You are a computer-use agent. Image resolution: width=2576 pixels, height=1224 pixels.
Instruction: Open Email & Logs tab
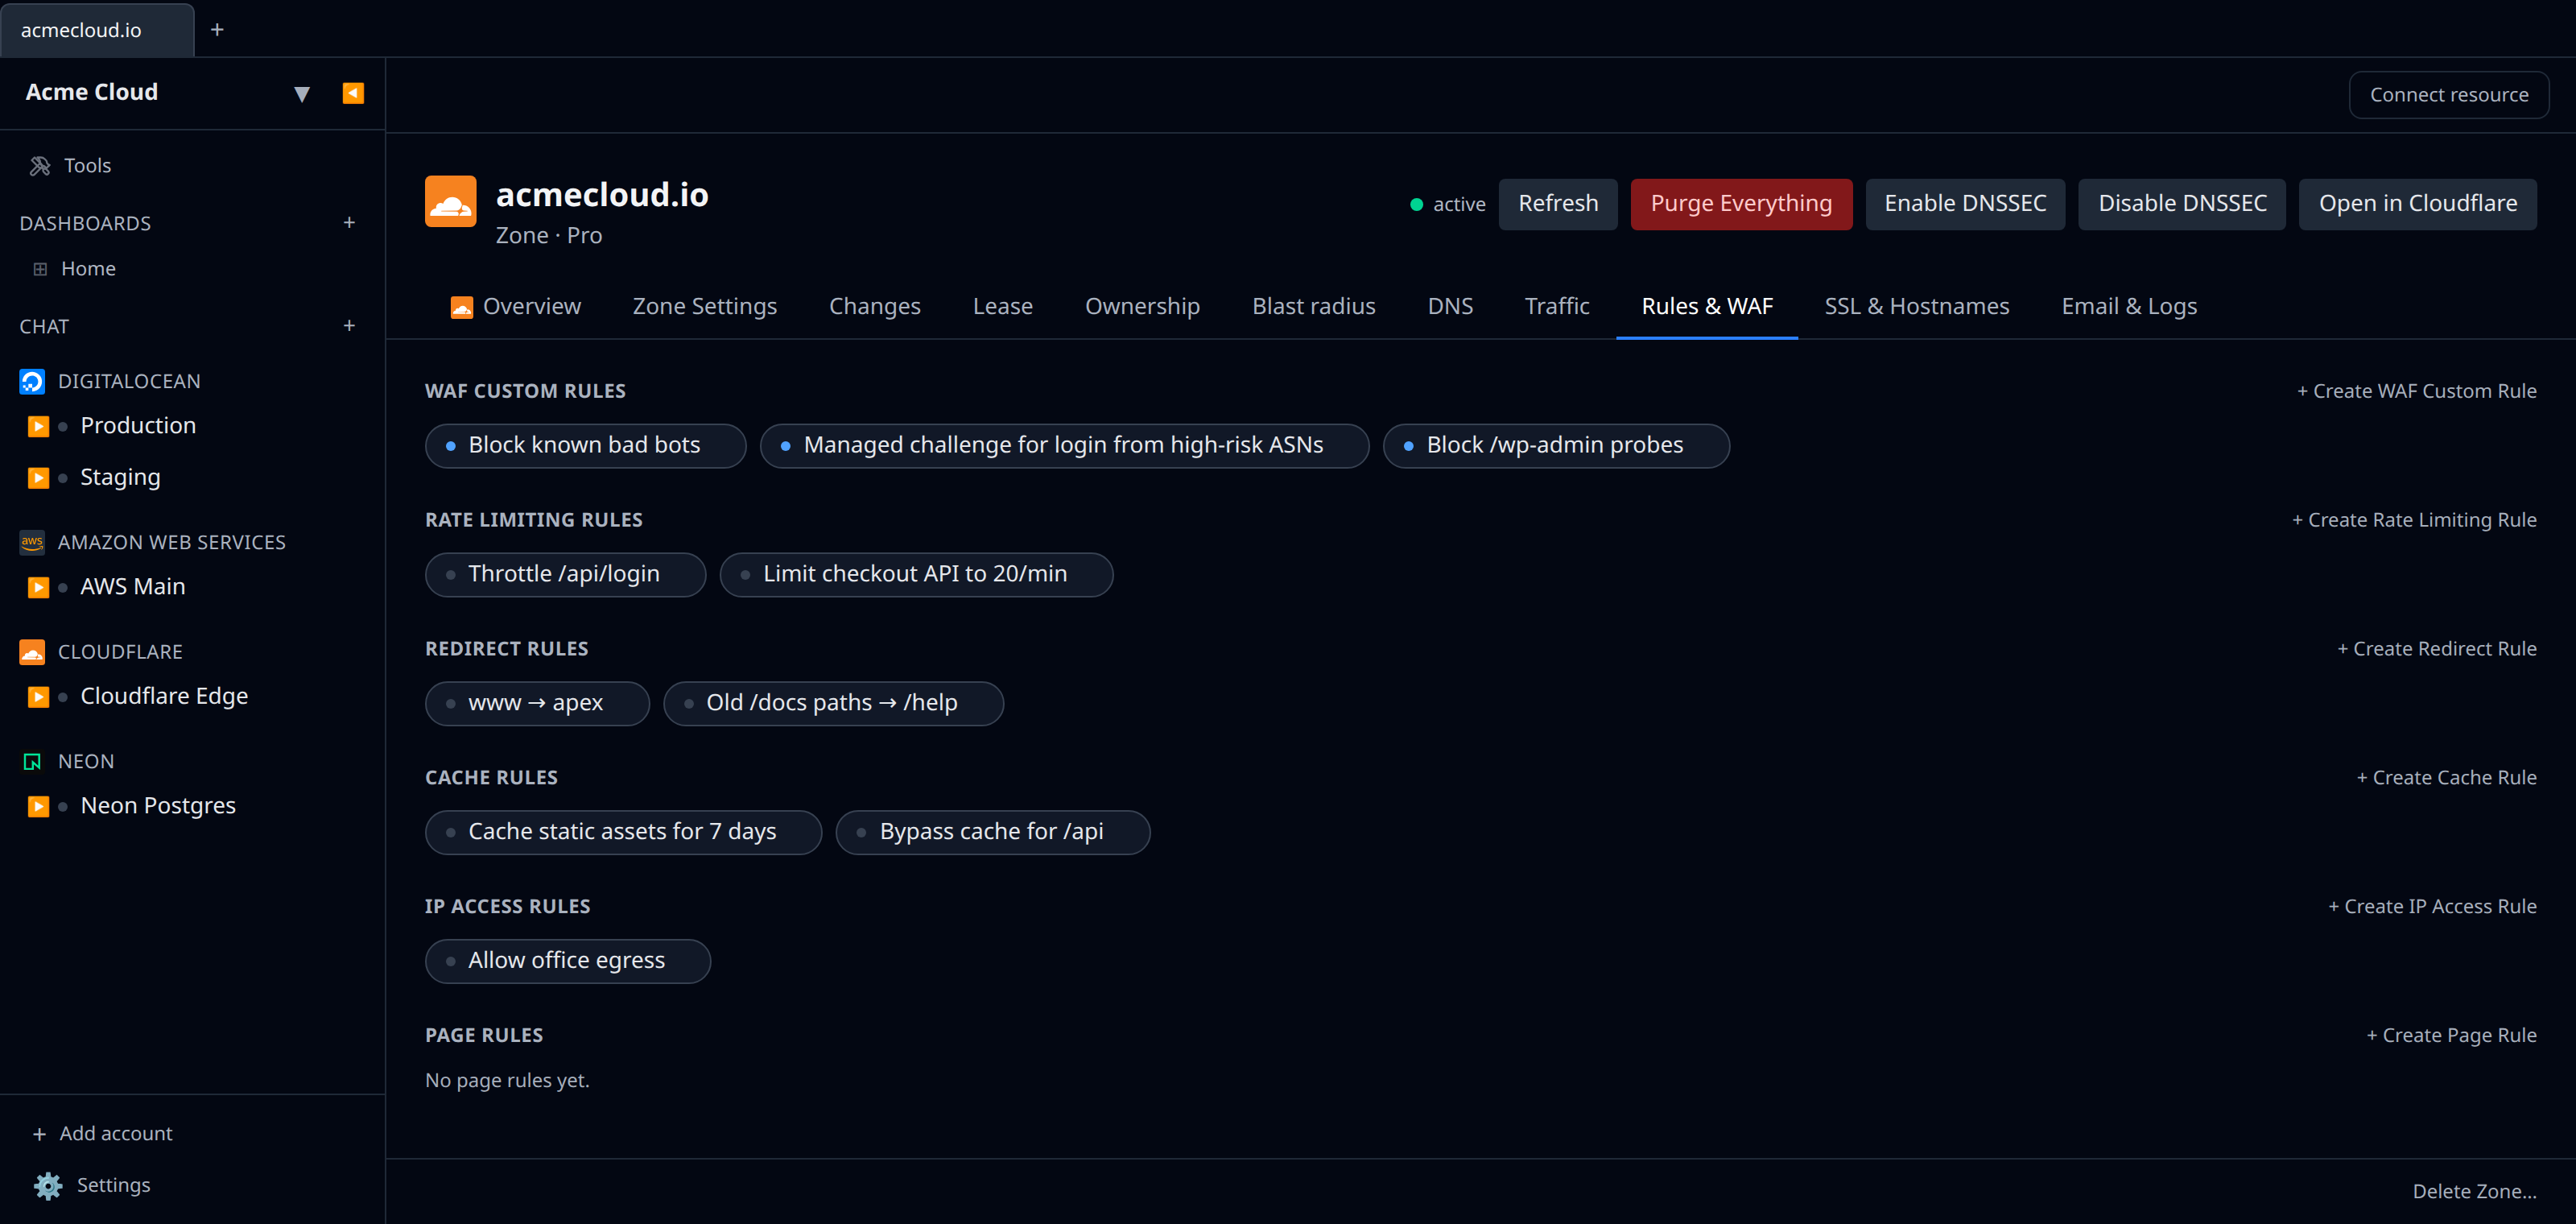[x=2129, y=306]
